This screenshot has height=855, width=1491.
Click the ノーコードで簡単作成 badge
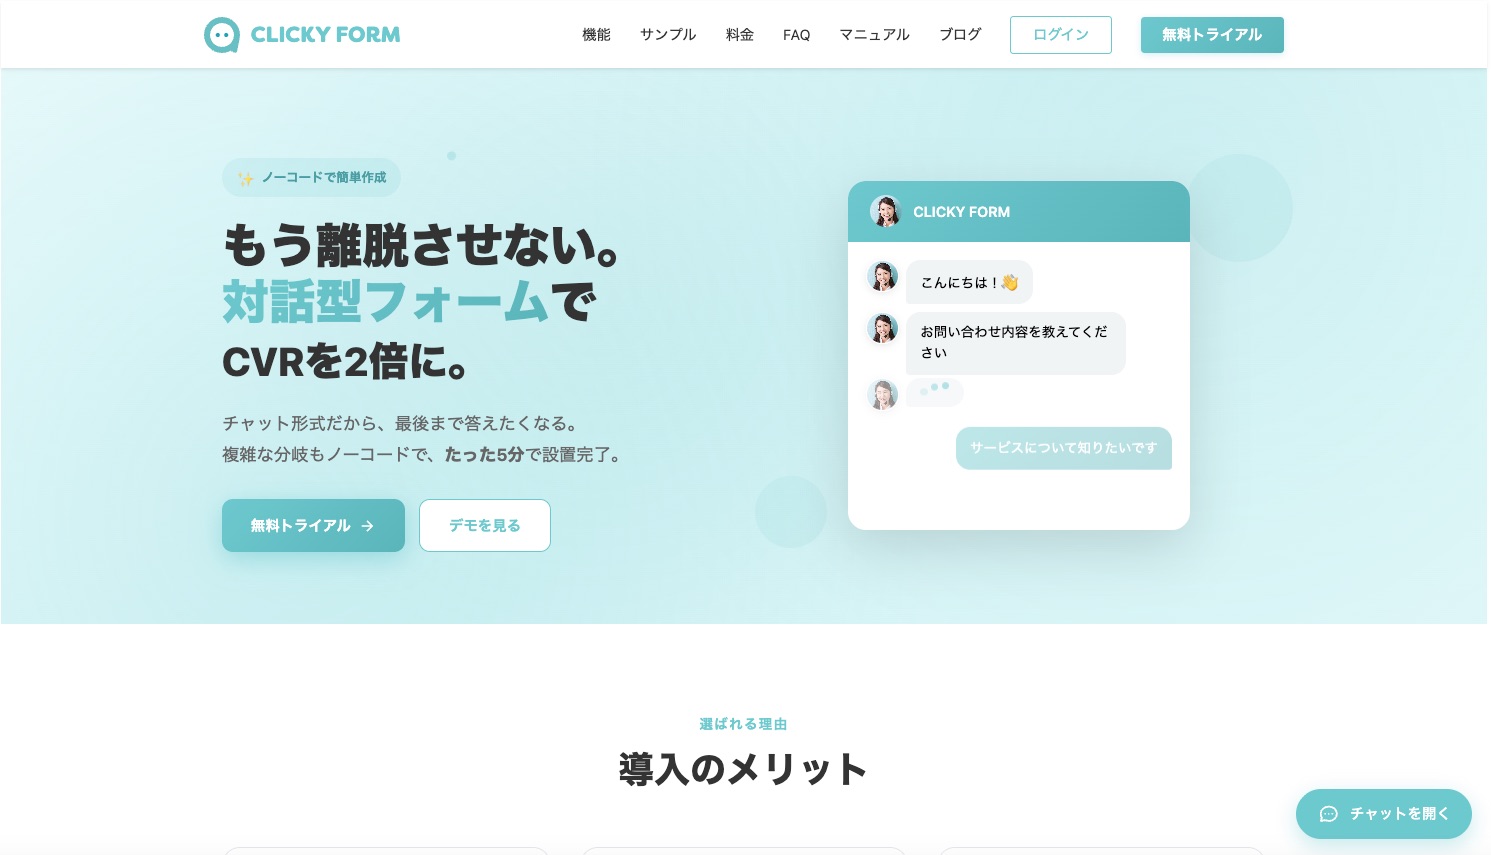(311, 177)
